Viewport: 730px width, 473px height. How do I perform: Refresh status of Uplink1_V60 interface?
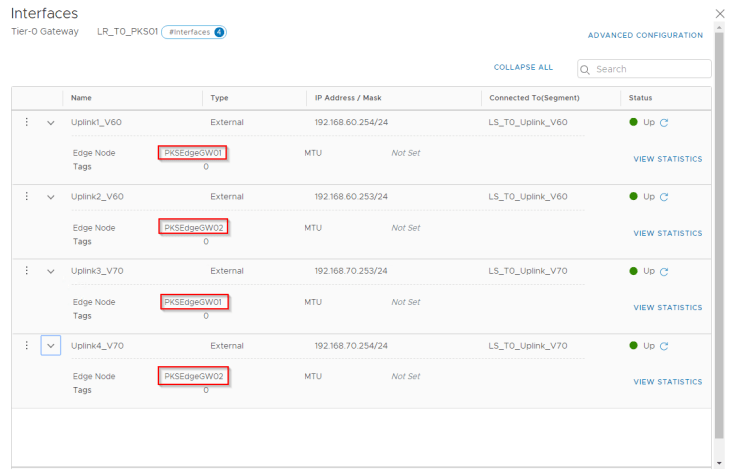coord(664,123)
